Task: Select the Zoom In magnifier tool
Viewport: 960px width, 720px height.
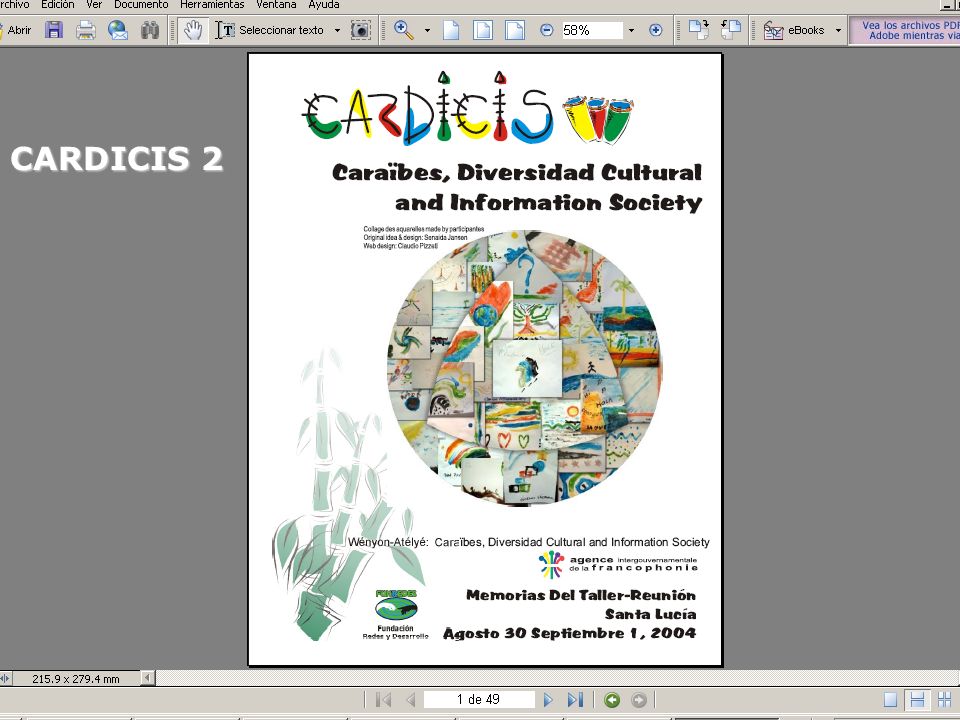Action: coord(403,30)
